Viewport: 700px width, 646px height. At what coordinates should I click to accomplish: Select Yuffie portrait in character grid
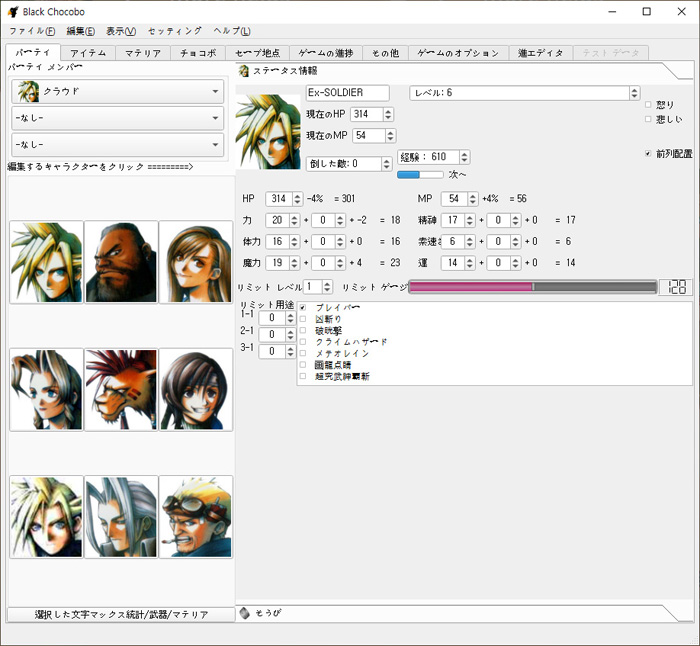coord(196,390)
